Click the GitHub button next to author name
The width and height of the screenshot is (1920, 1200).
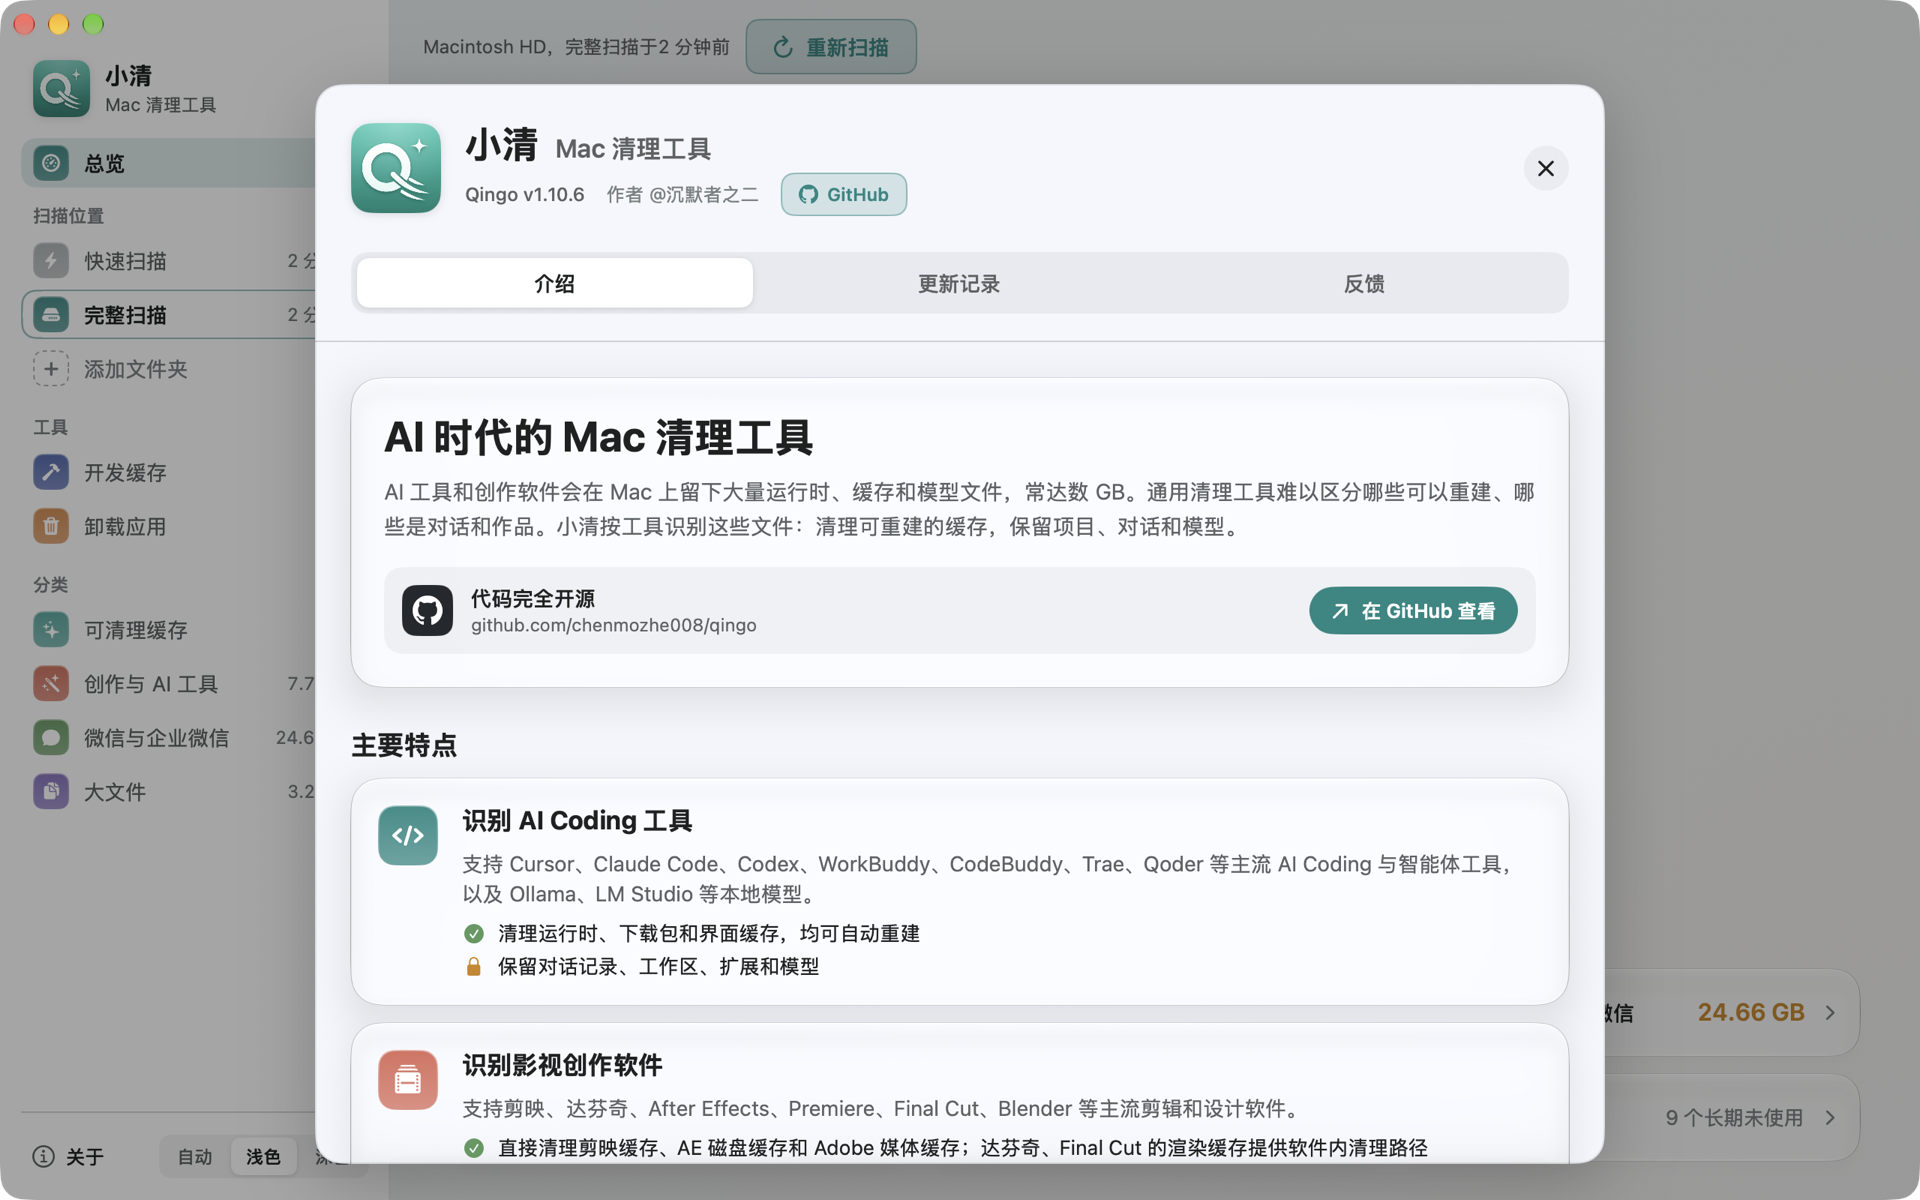point(844,194)
